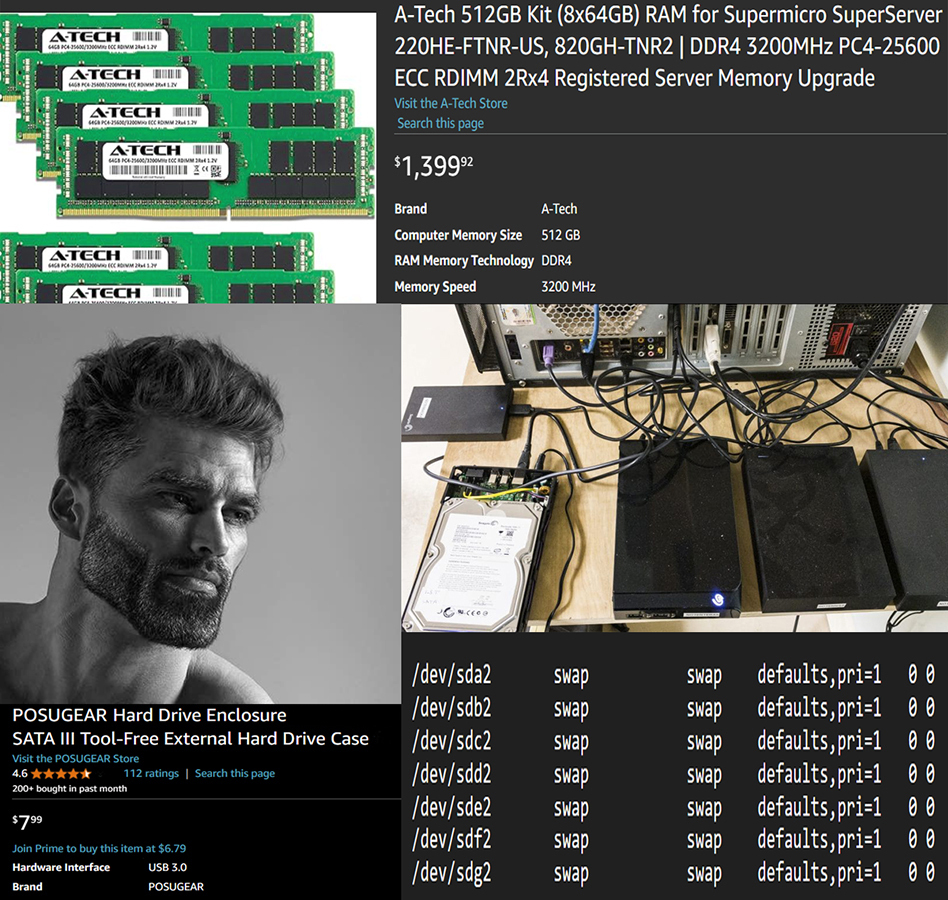Click the $1,399.92 price
This screenshot has height=900, width=948.
pos(434,166)
